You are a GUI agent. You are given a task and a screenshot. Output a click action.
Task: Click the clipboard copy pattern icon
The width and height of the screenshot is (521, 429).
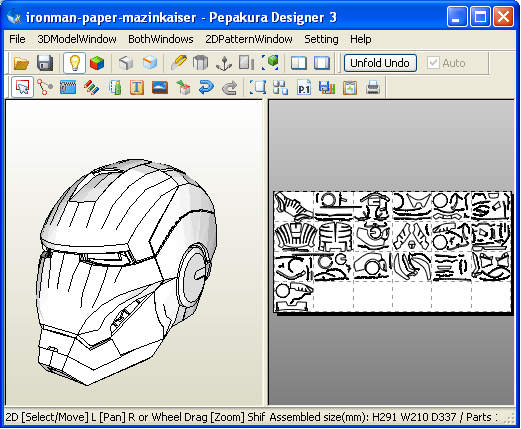350,88
